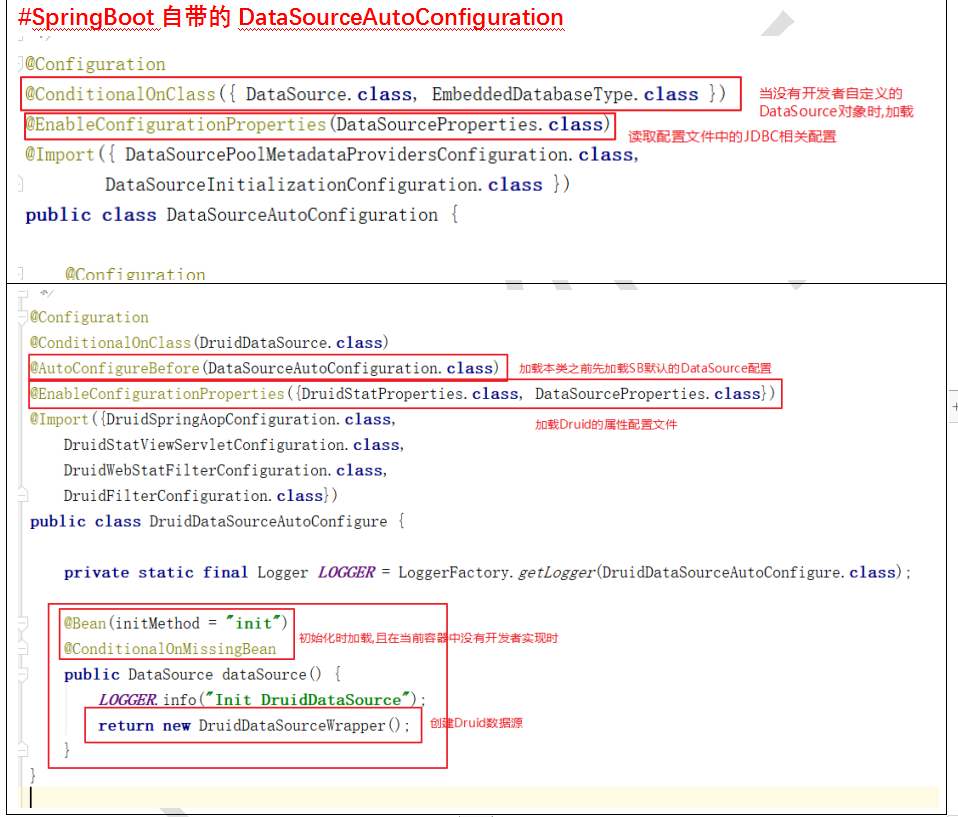Click '@AutoConfigureBefore(DataSourceAutoConfiguration.class)' line

pos(265,368)
